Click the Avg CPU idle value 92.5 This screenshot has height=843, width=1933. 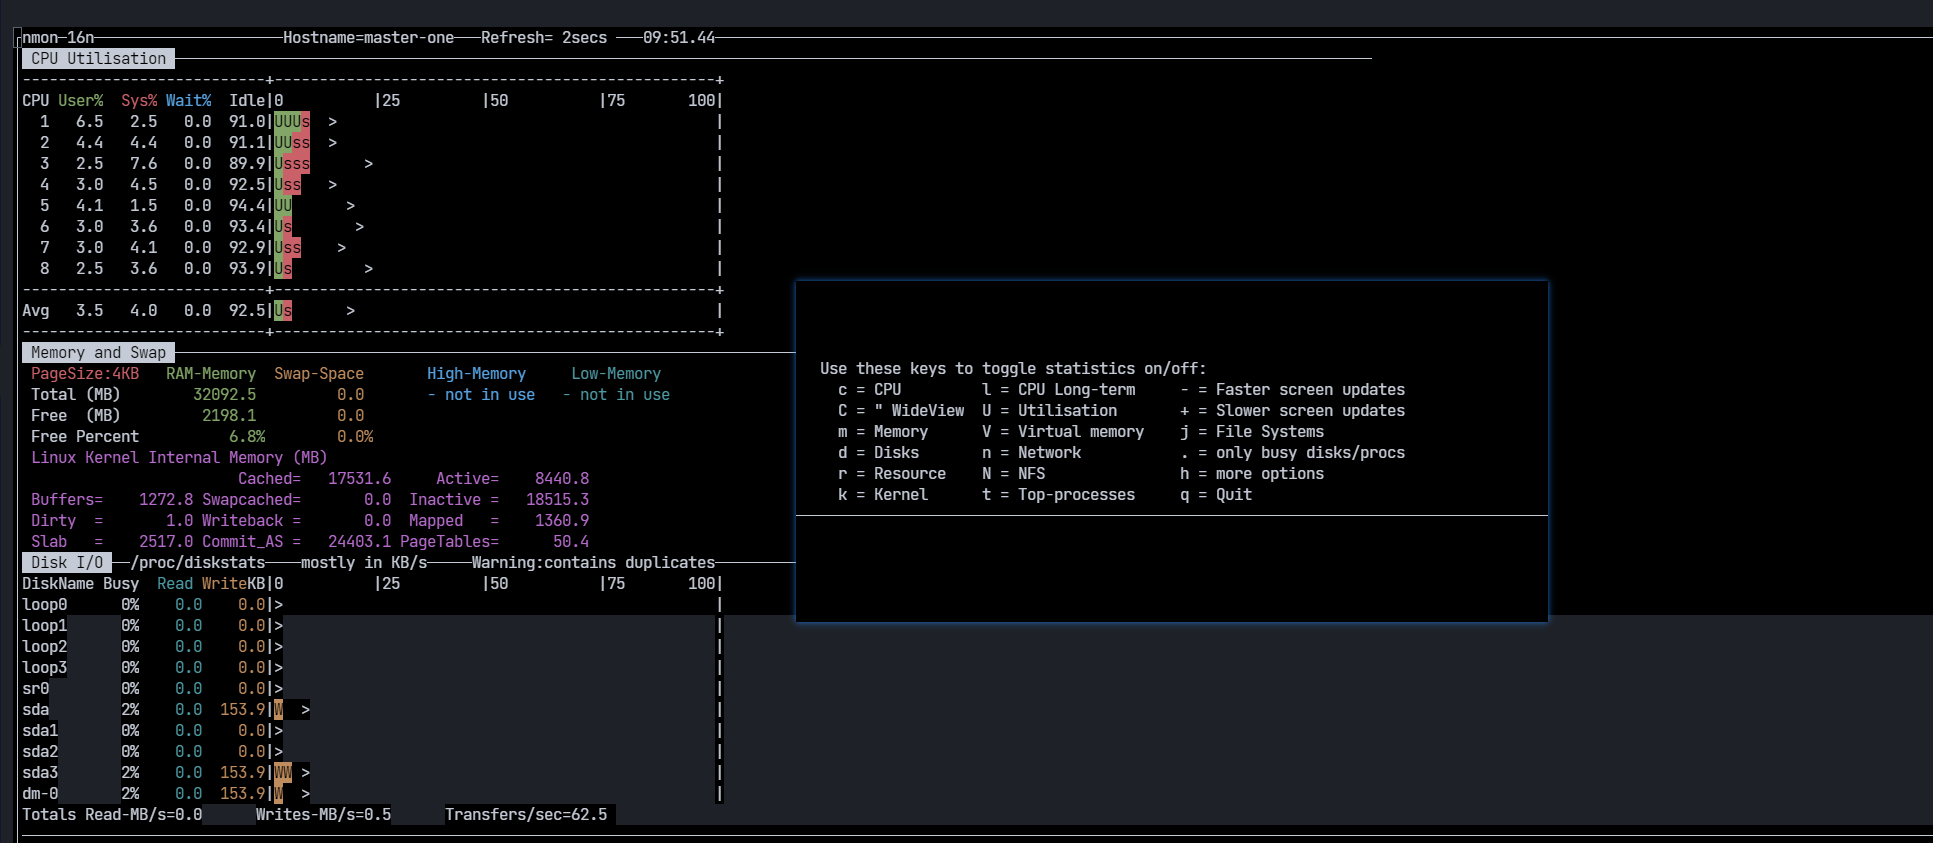247,310
